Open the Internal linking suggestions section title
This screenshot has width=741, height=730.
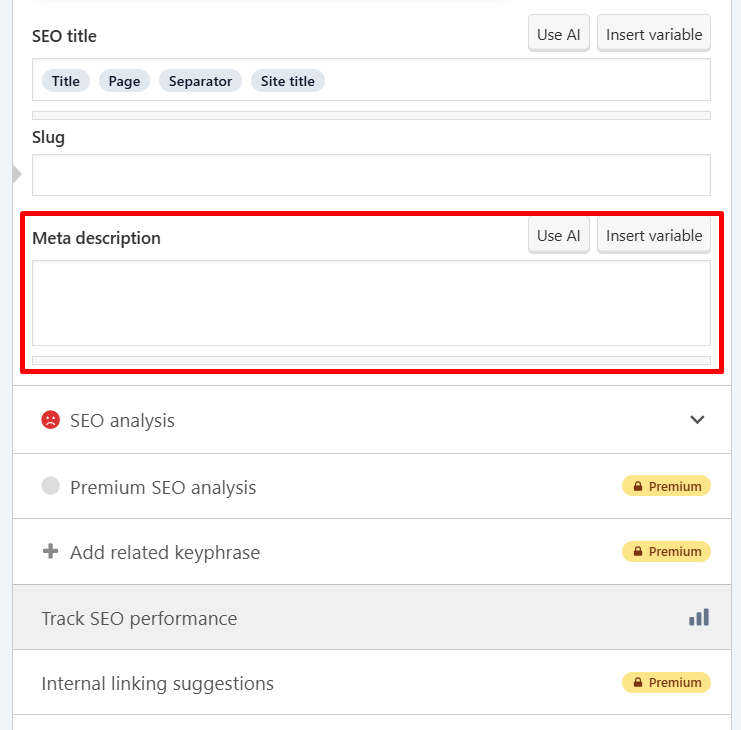pyautogui.click(x=157, y=684)
